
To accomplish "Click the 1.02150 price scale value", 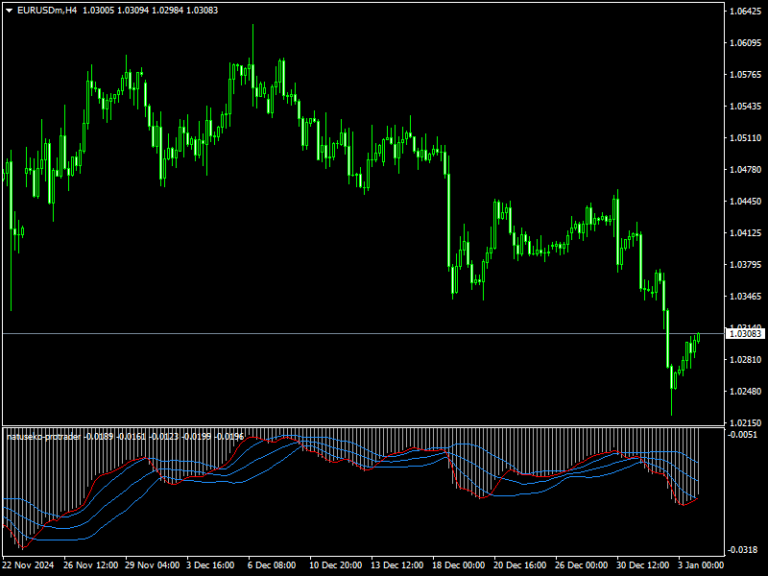I will tap(745, 423).
